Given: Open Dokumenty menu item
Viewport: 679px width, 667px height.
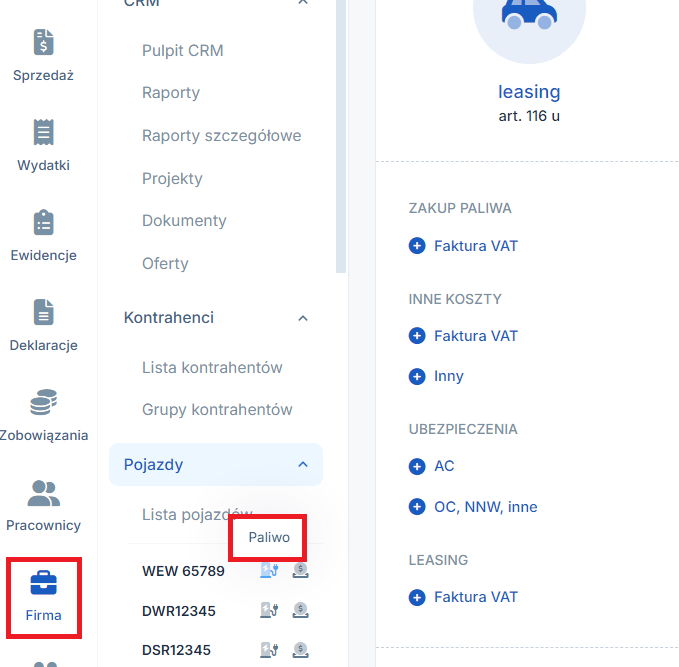Looking at the screenshot, I should [x=184, y=221].
